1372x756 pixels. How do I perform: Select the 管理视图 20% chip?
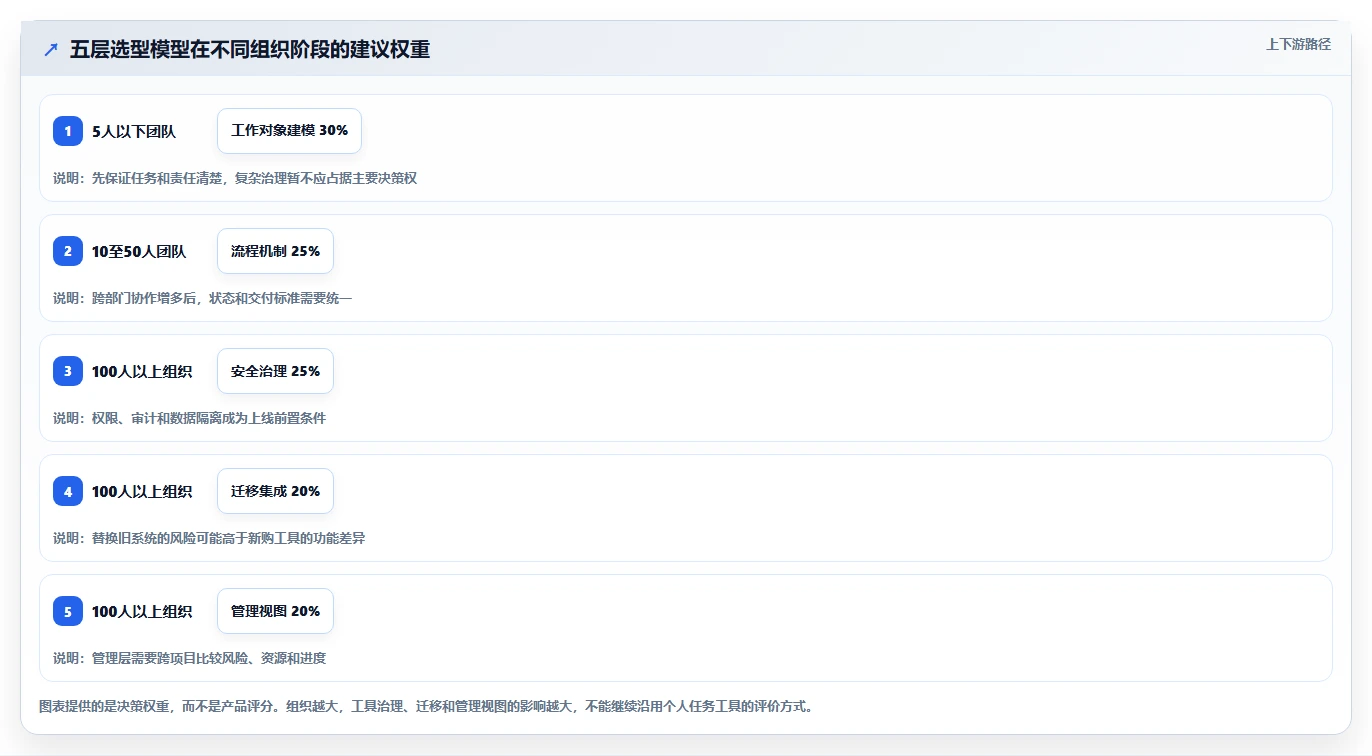click(x=275, y=611)
